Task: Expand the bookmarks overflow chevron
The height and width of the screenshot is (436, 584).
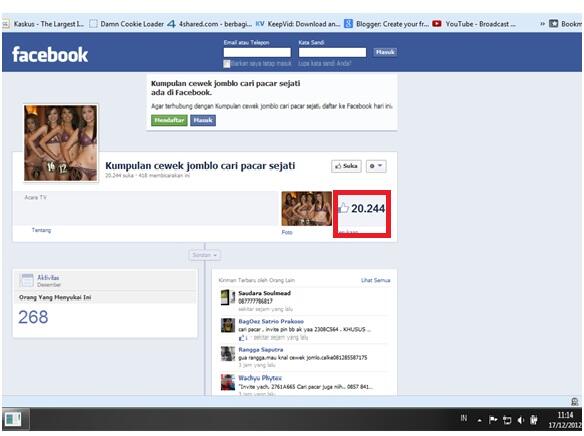Action: click(x=542, y=24)
